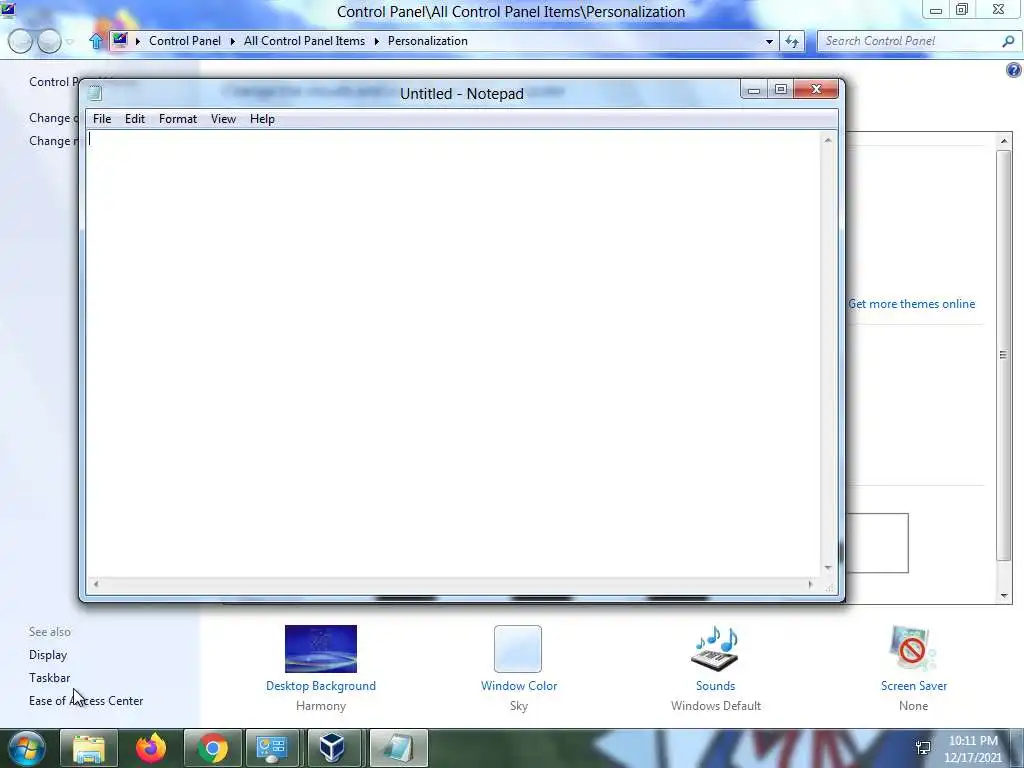The height and width of the screenshot is (768, 1024).
Task: Open recent pages dropdown arrow
Action: coord(70,42)
